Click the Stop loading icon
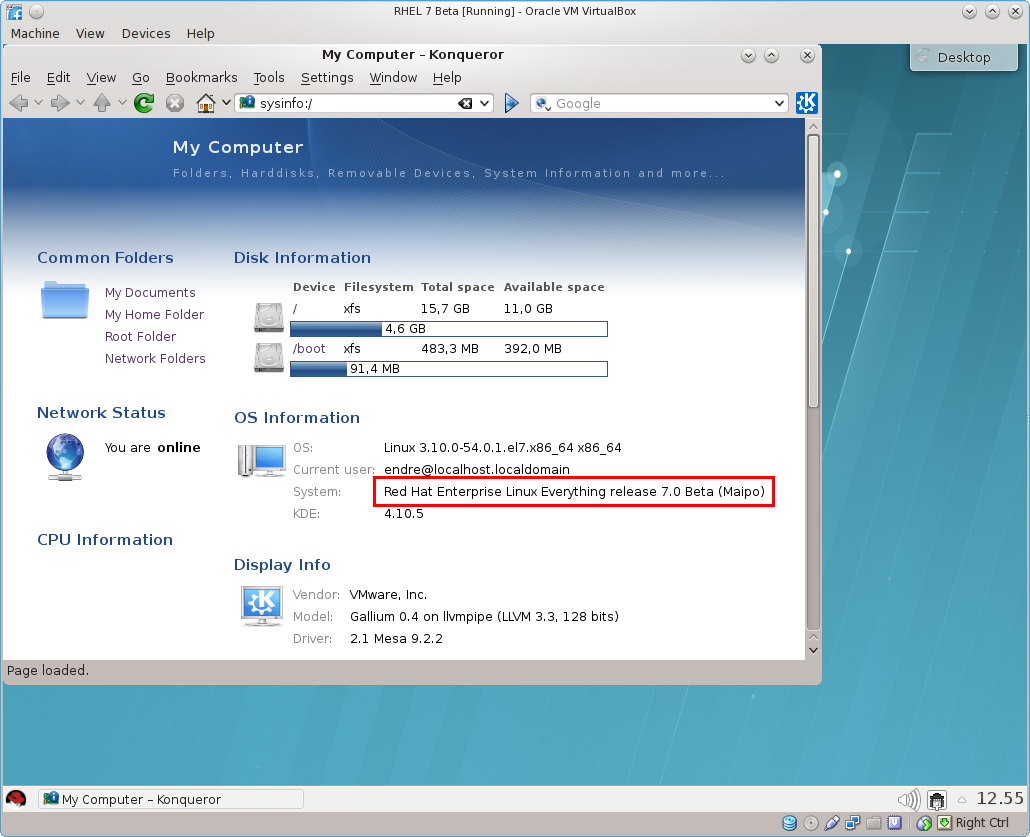This screenshot has width=1030, height=837. [x=175, y=103]
